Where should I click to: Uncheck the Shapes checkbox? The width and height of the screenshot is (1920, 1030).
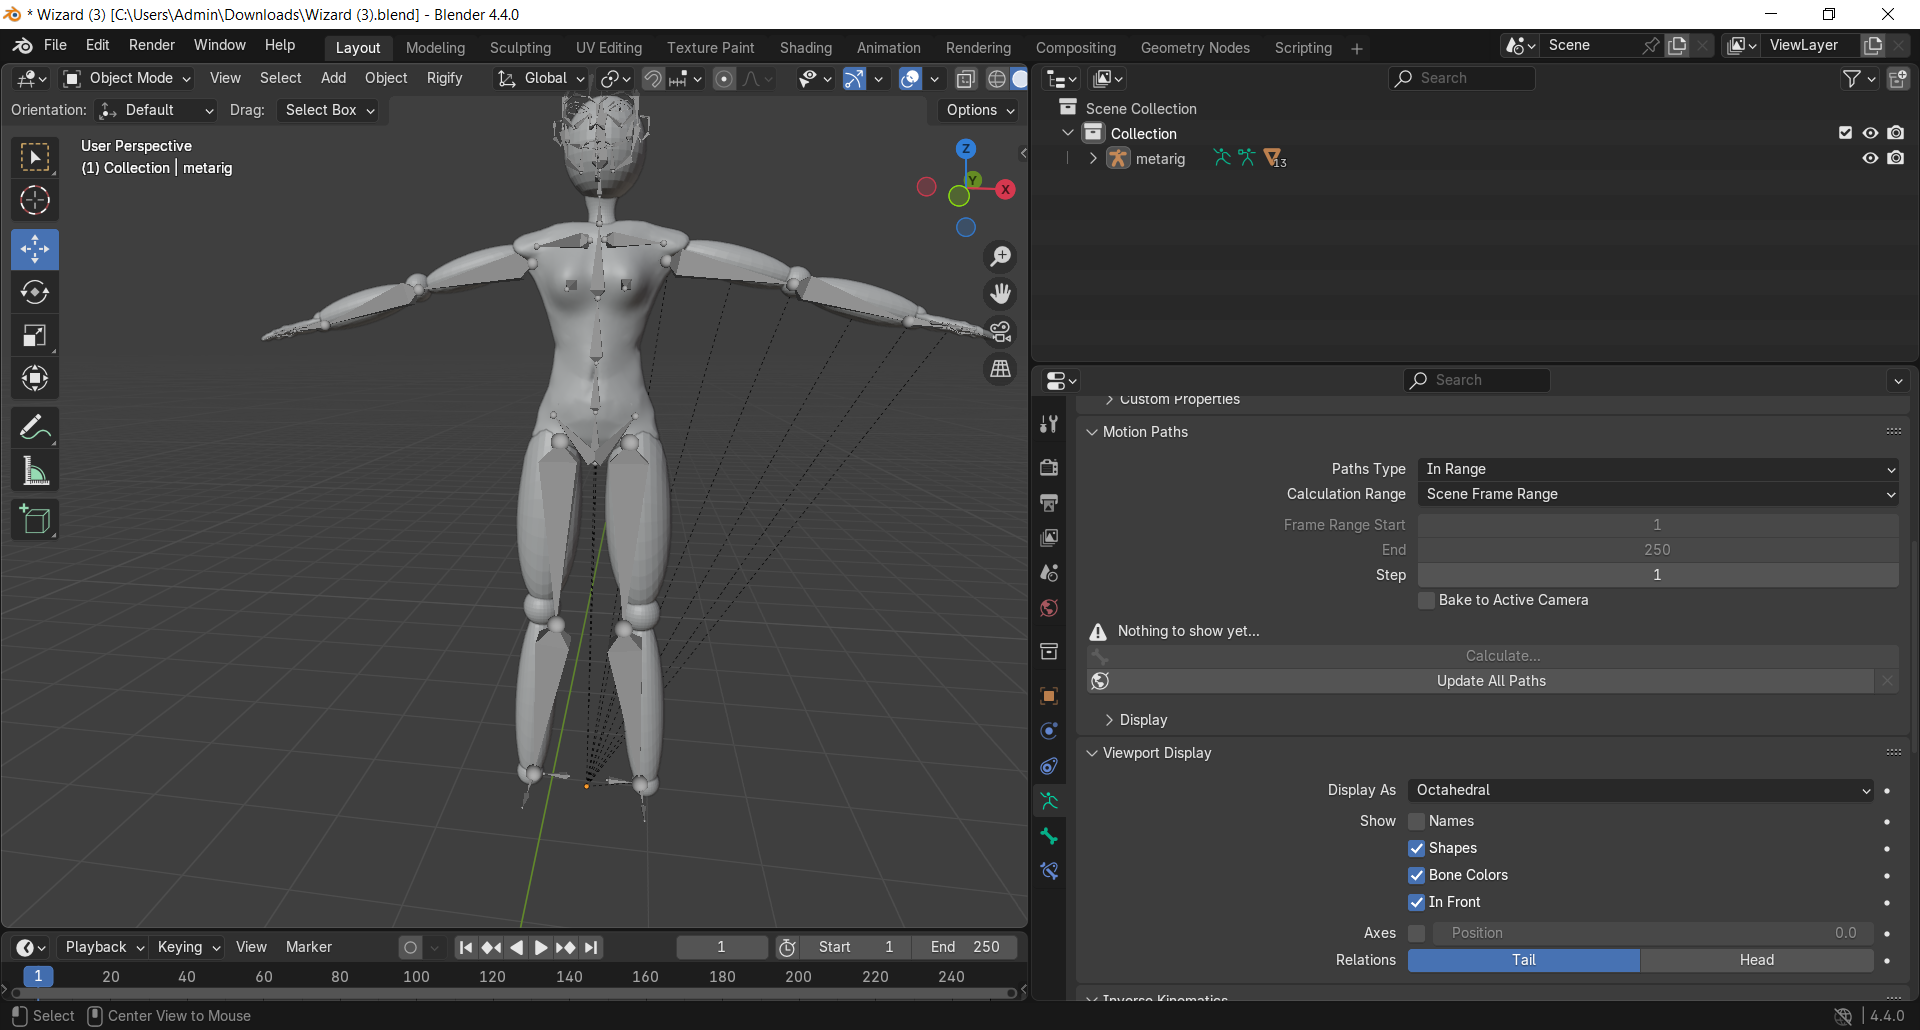point(1416,848)
